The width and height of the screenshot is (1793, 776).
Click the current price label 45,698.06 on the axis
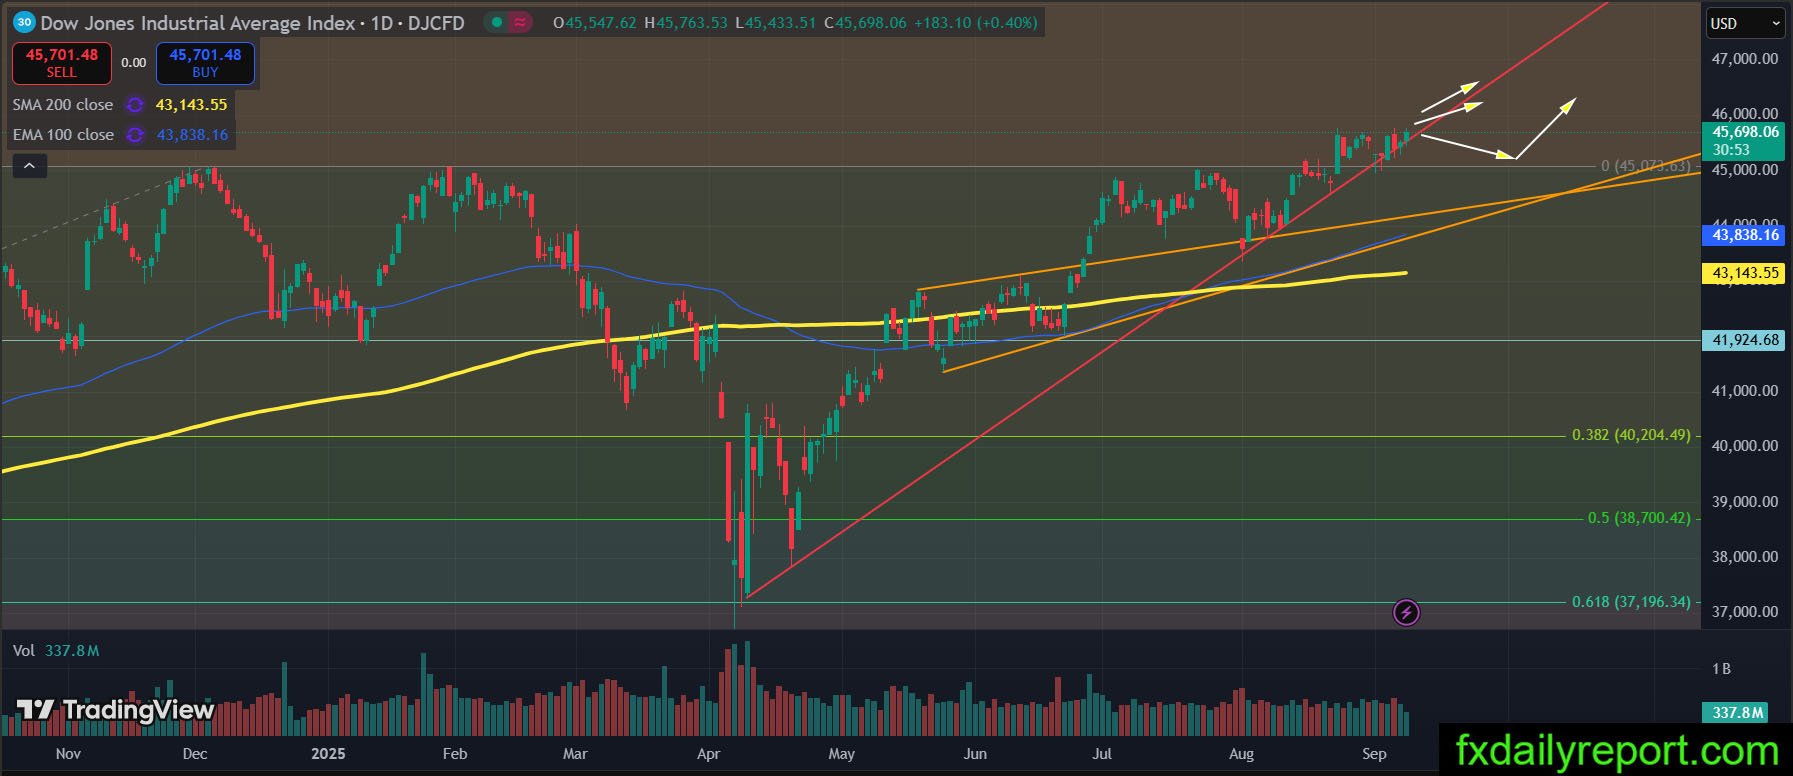(x=1745, y=132)
